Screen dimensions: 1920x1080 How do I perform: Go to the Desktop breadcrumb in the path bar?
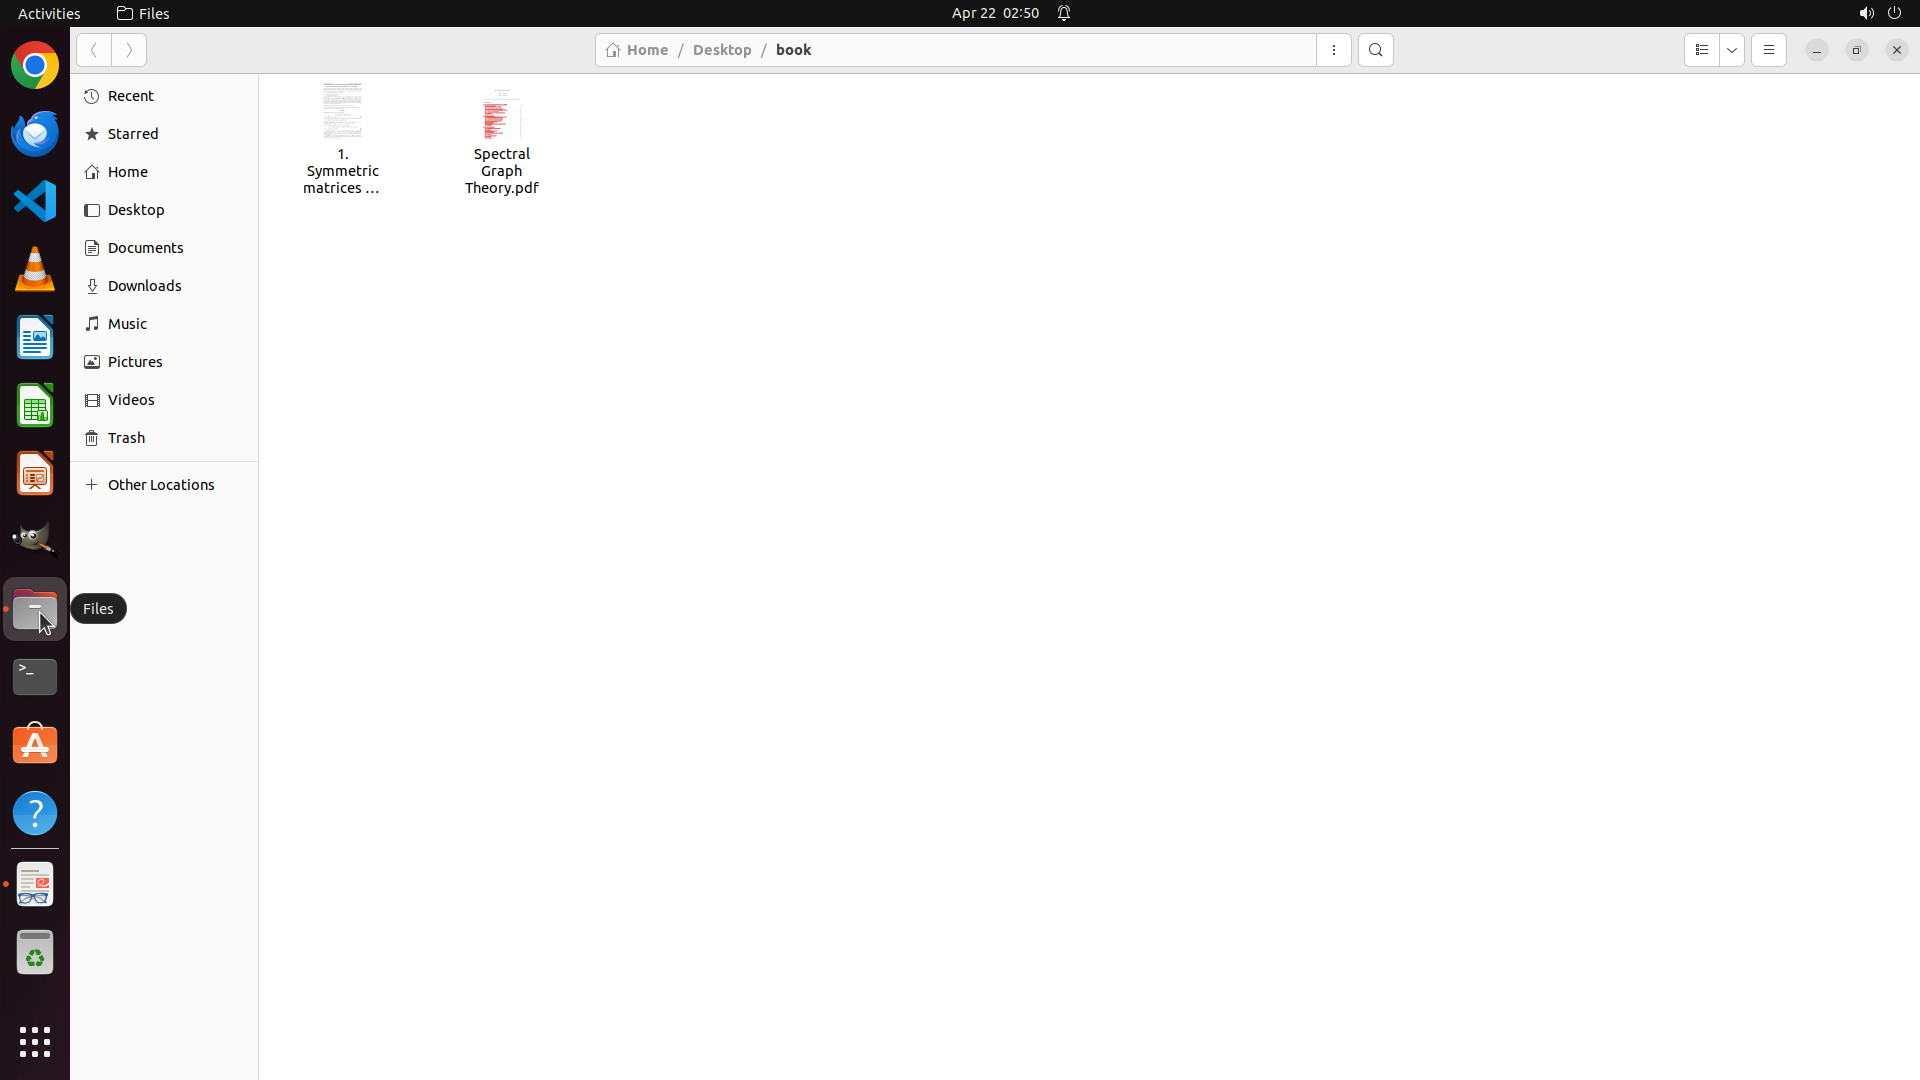[721, 50]
